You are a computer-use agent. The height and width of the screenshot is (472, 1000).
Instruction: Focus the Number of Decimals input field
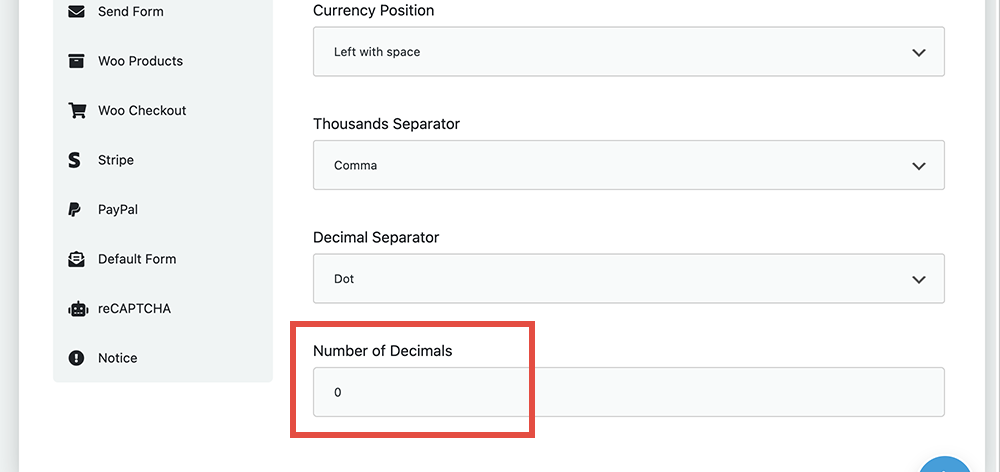[x=628, y=392]
